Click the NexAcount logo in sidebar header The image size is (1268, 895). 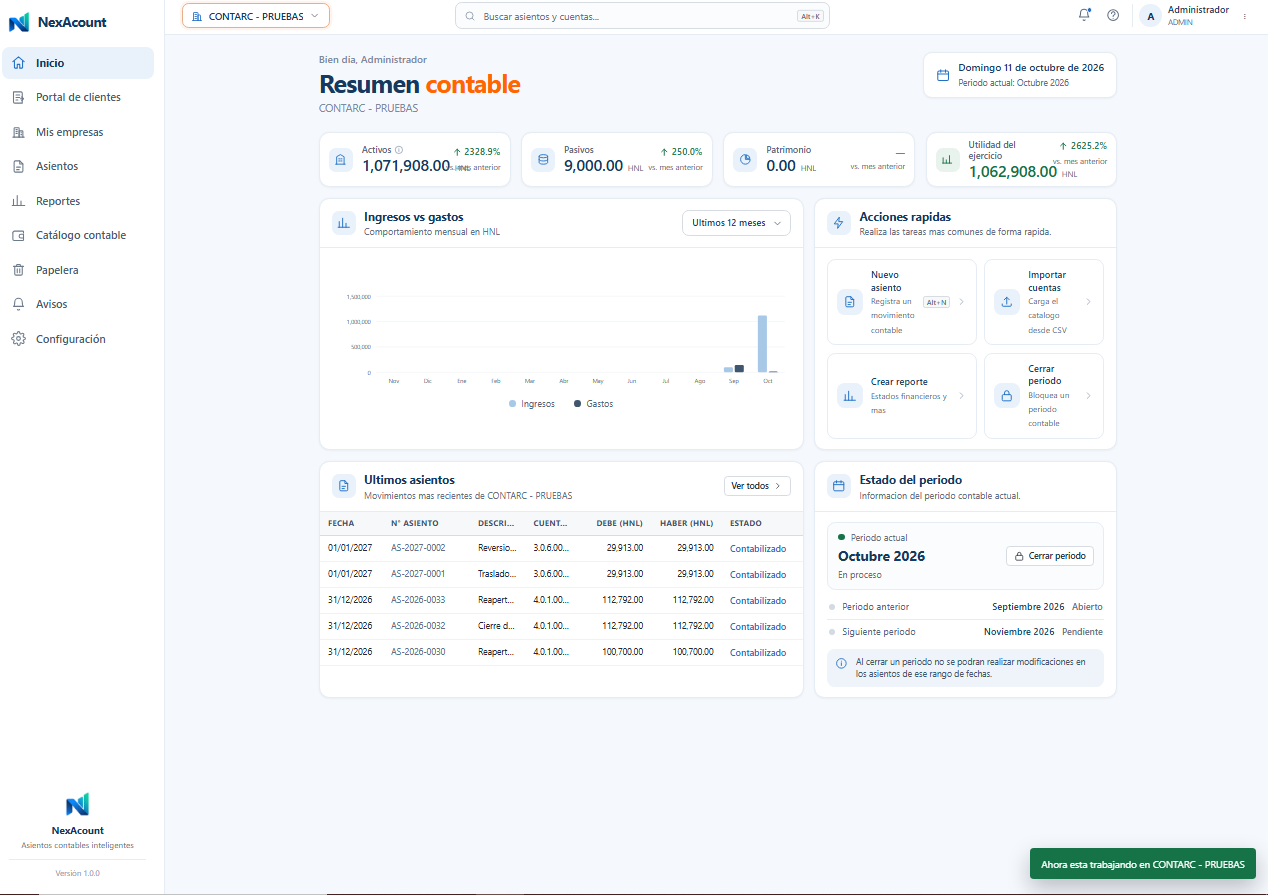pyautogui.click(x=19, y=22)
